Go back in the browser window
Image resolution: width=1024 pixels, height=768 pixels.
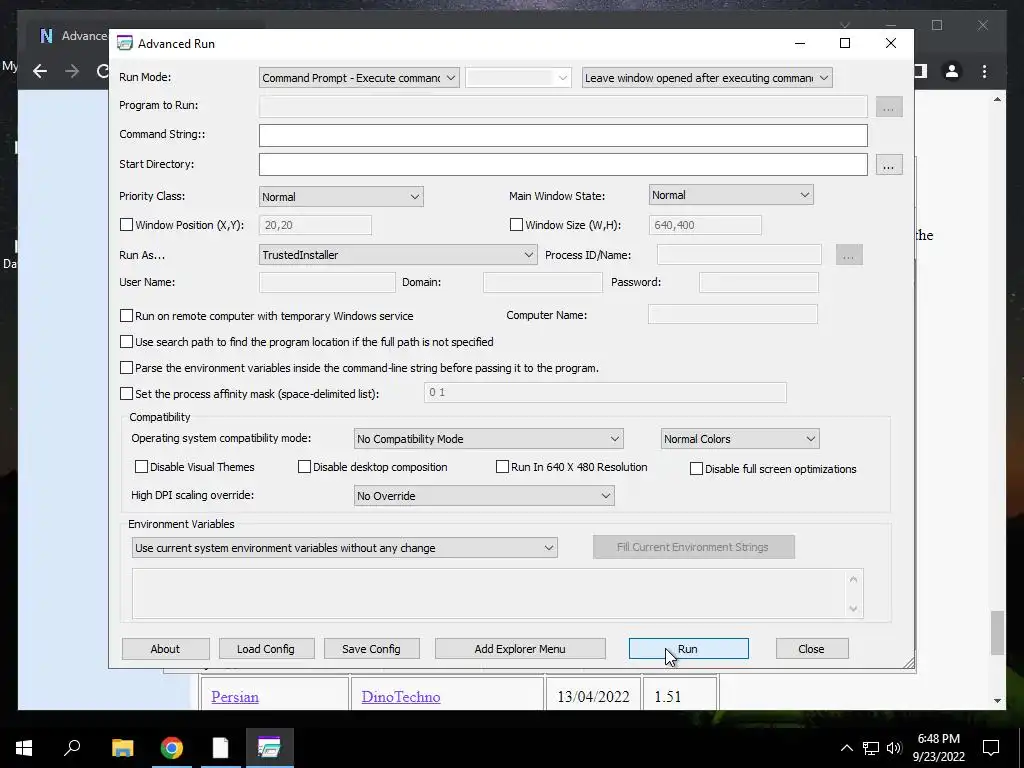pyautogui.click(x=40, y=71)
